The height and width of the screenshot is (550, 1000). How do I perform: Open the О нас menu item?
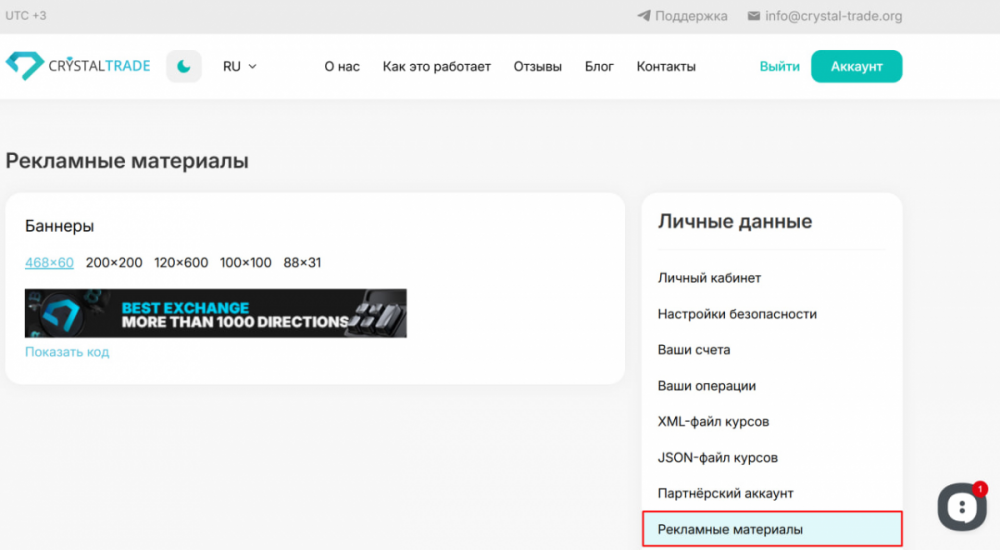(342, 67)
